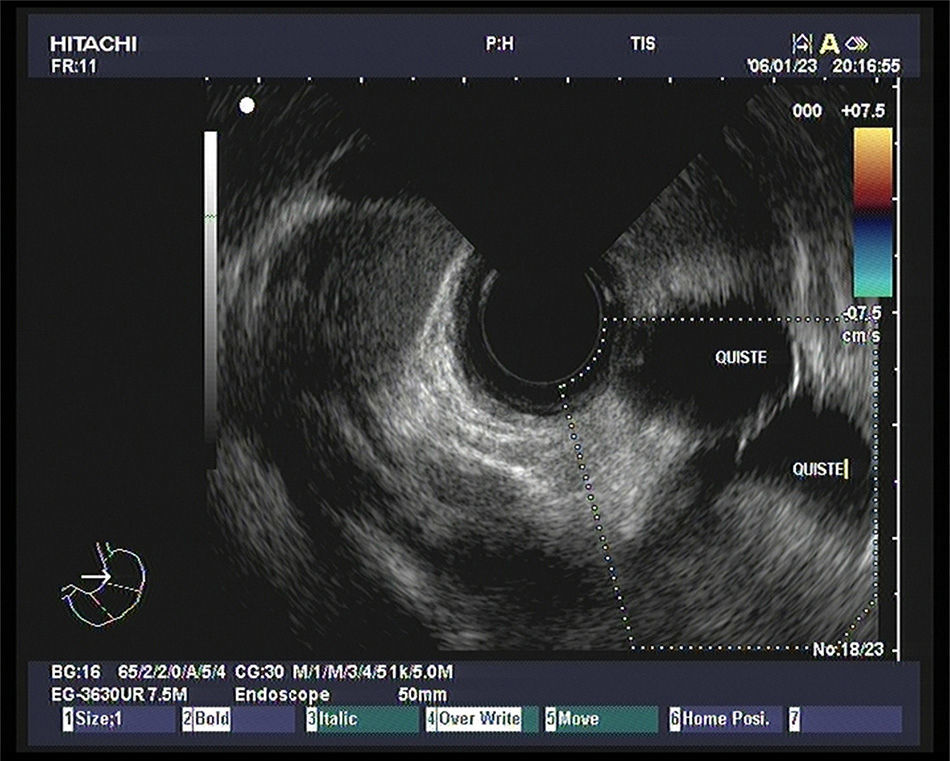Click the HITACHI logo text
The height and width of the screenshot is (761, 950).
tap(93, 44)
